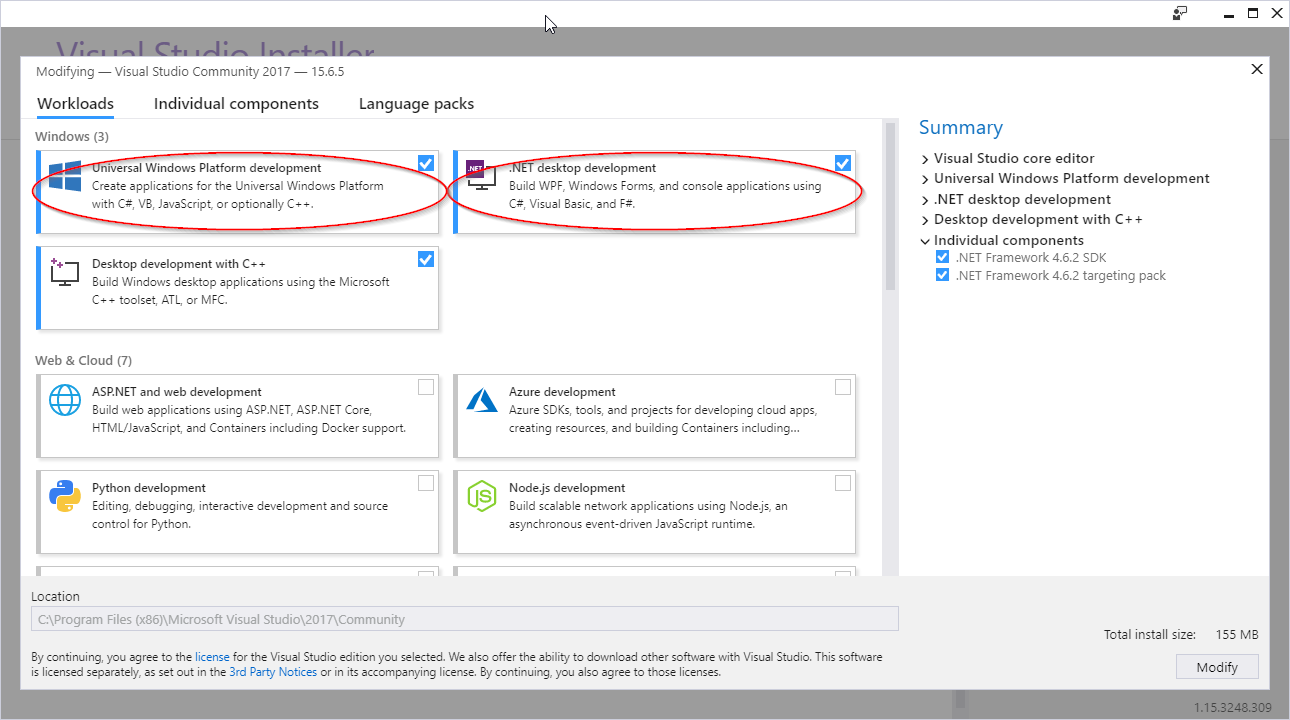Viewport: 1290px width, 720px height.
Task: Click the Total install size 155 MB text
Action: click(1181, 634)
